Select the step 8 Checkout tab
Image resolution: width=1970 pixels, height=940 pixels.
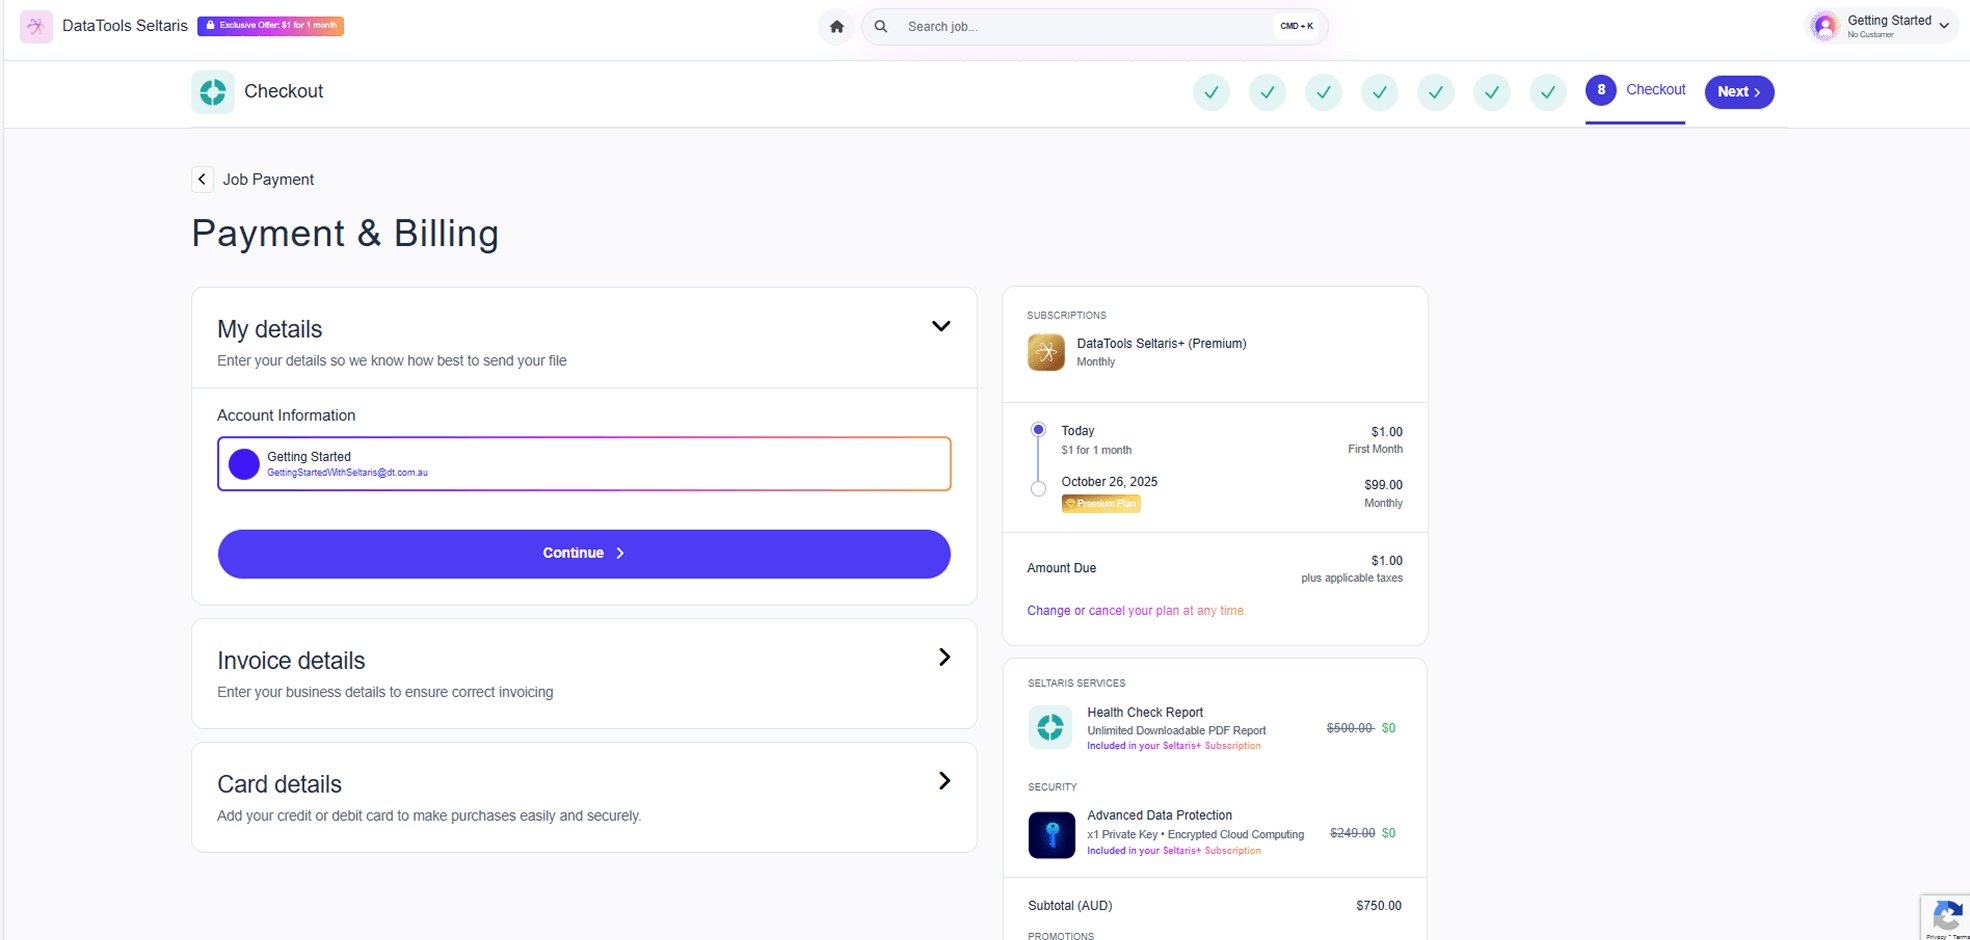1635,90
